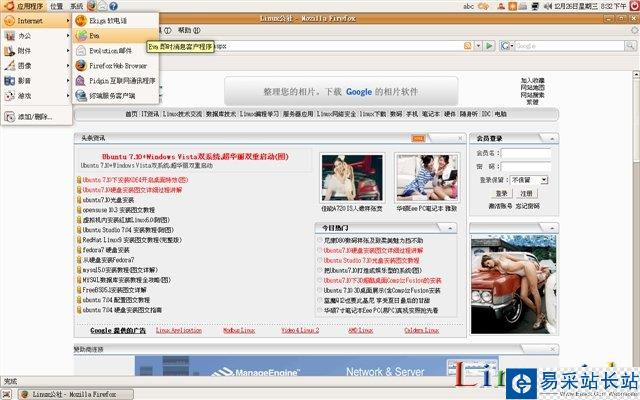Open the Canon A720 IS photo thumbnail
The height and width of the screenshot is (400, 640).
pyautogui.click(x=352, y=178)
